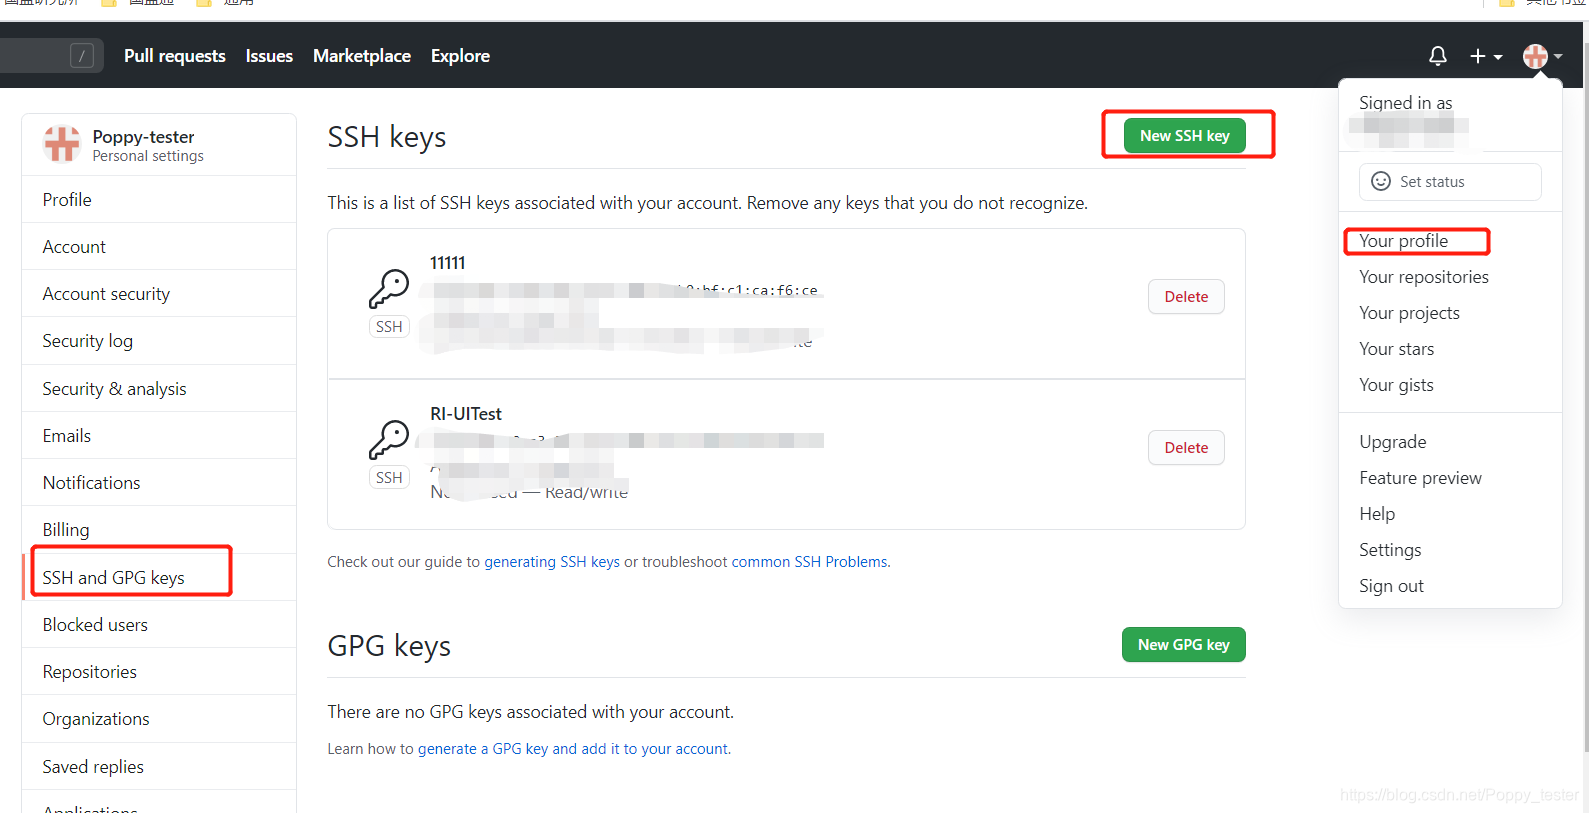
Task: Click the SSH badge under 11111 key
Action: pyautogui.click(x=389, y=327)
